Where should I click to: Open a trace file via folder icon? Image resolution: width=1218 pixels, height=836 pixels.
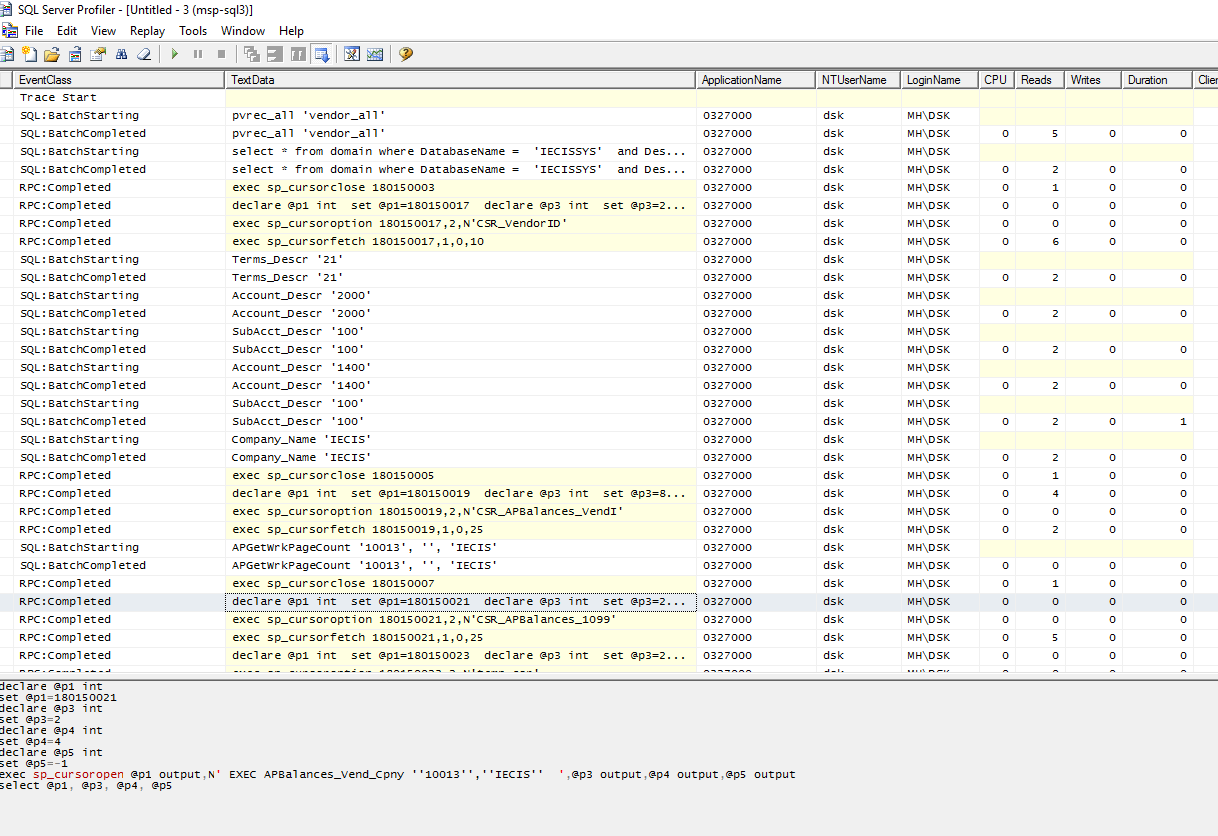[51, 54]
